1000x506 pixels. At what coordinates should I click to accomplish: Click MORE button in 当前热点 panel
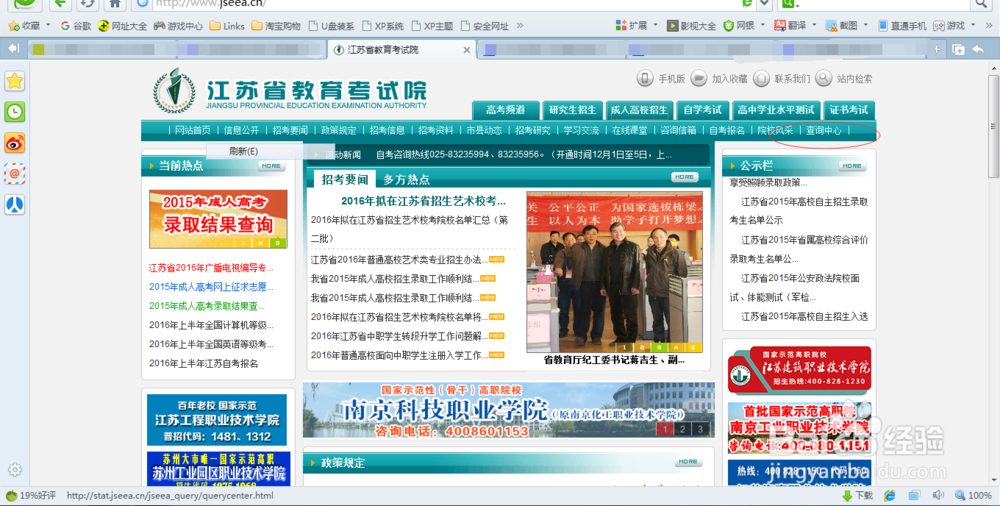(x=271, y=166)
